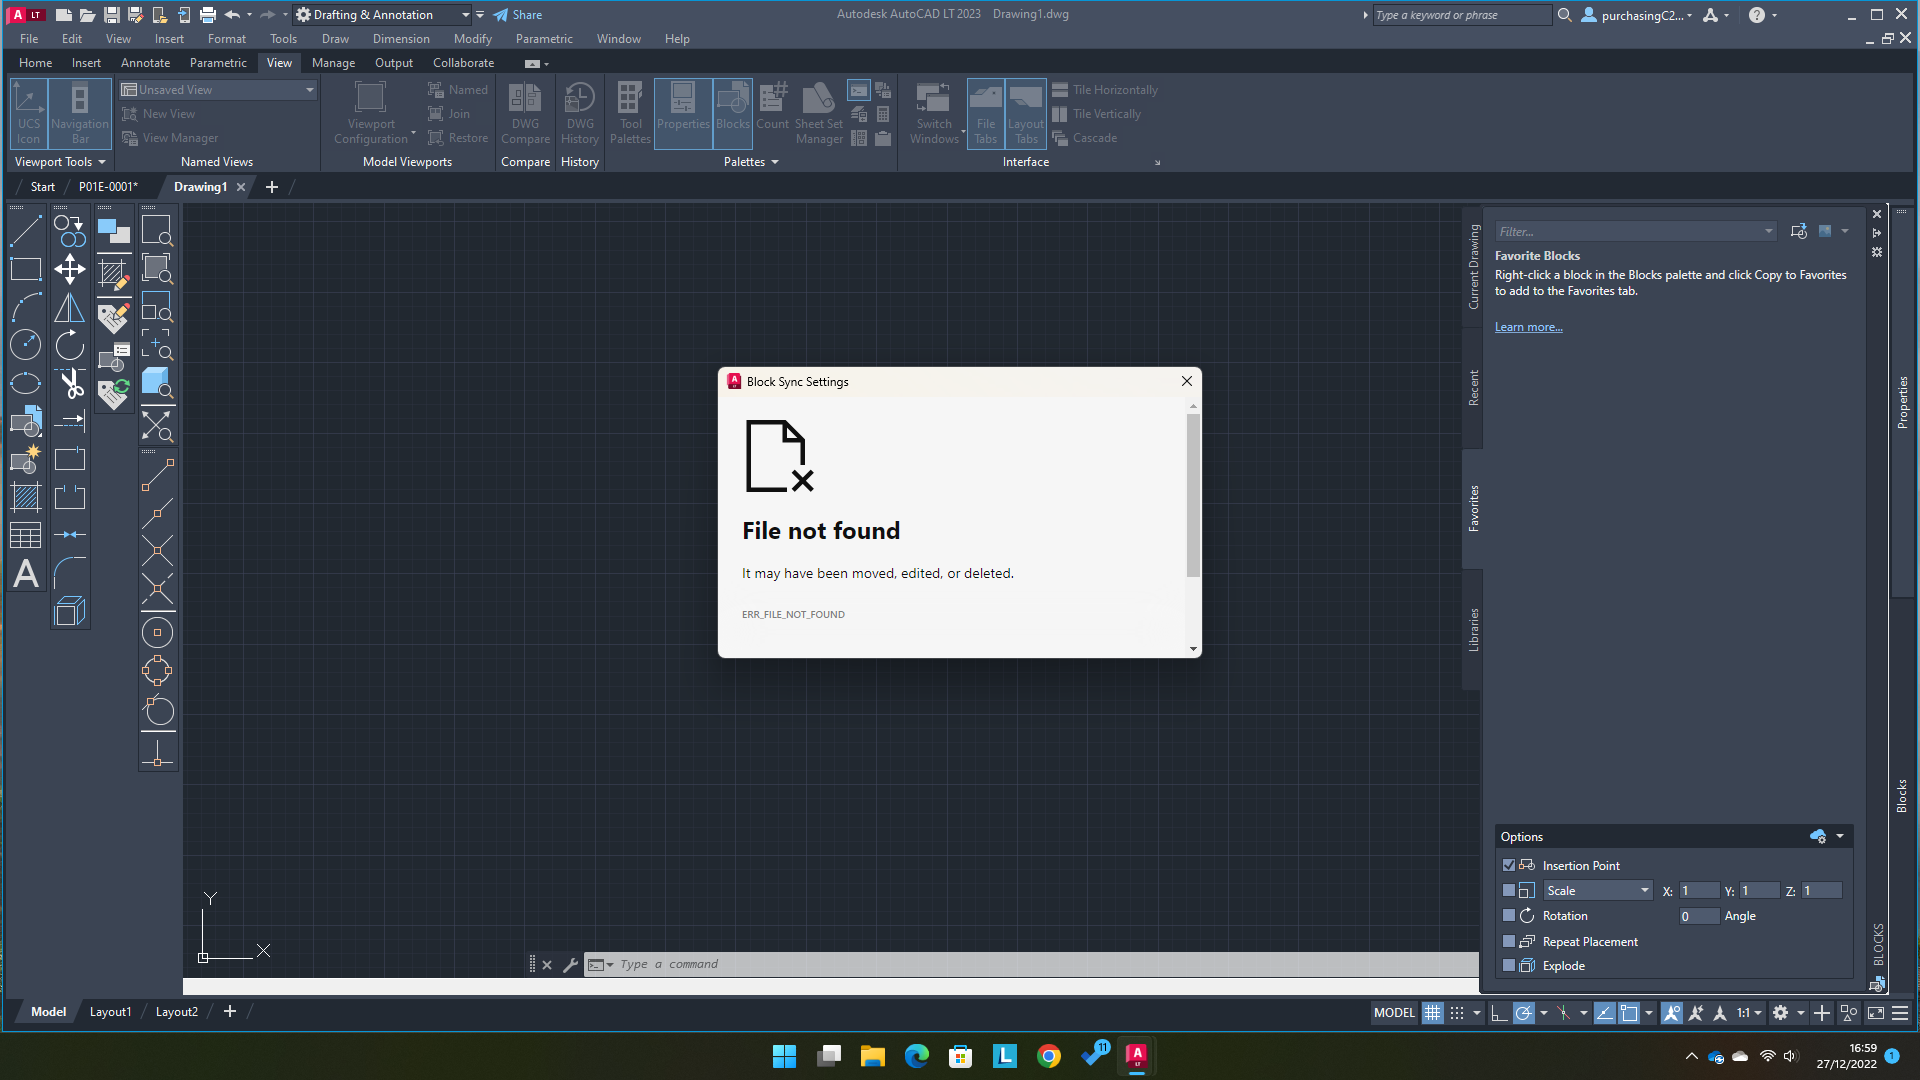Select the Rotate tool
The height and width of the screenshot is (1080, 1920).
69,345
